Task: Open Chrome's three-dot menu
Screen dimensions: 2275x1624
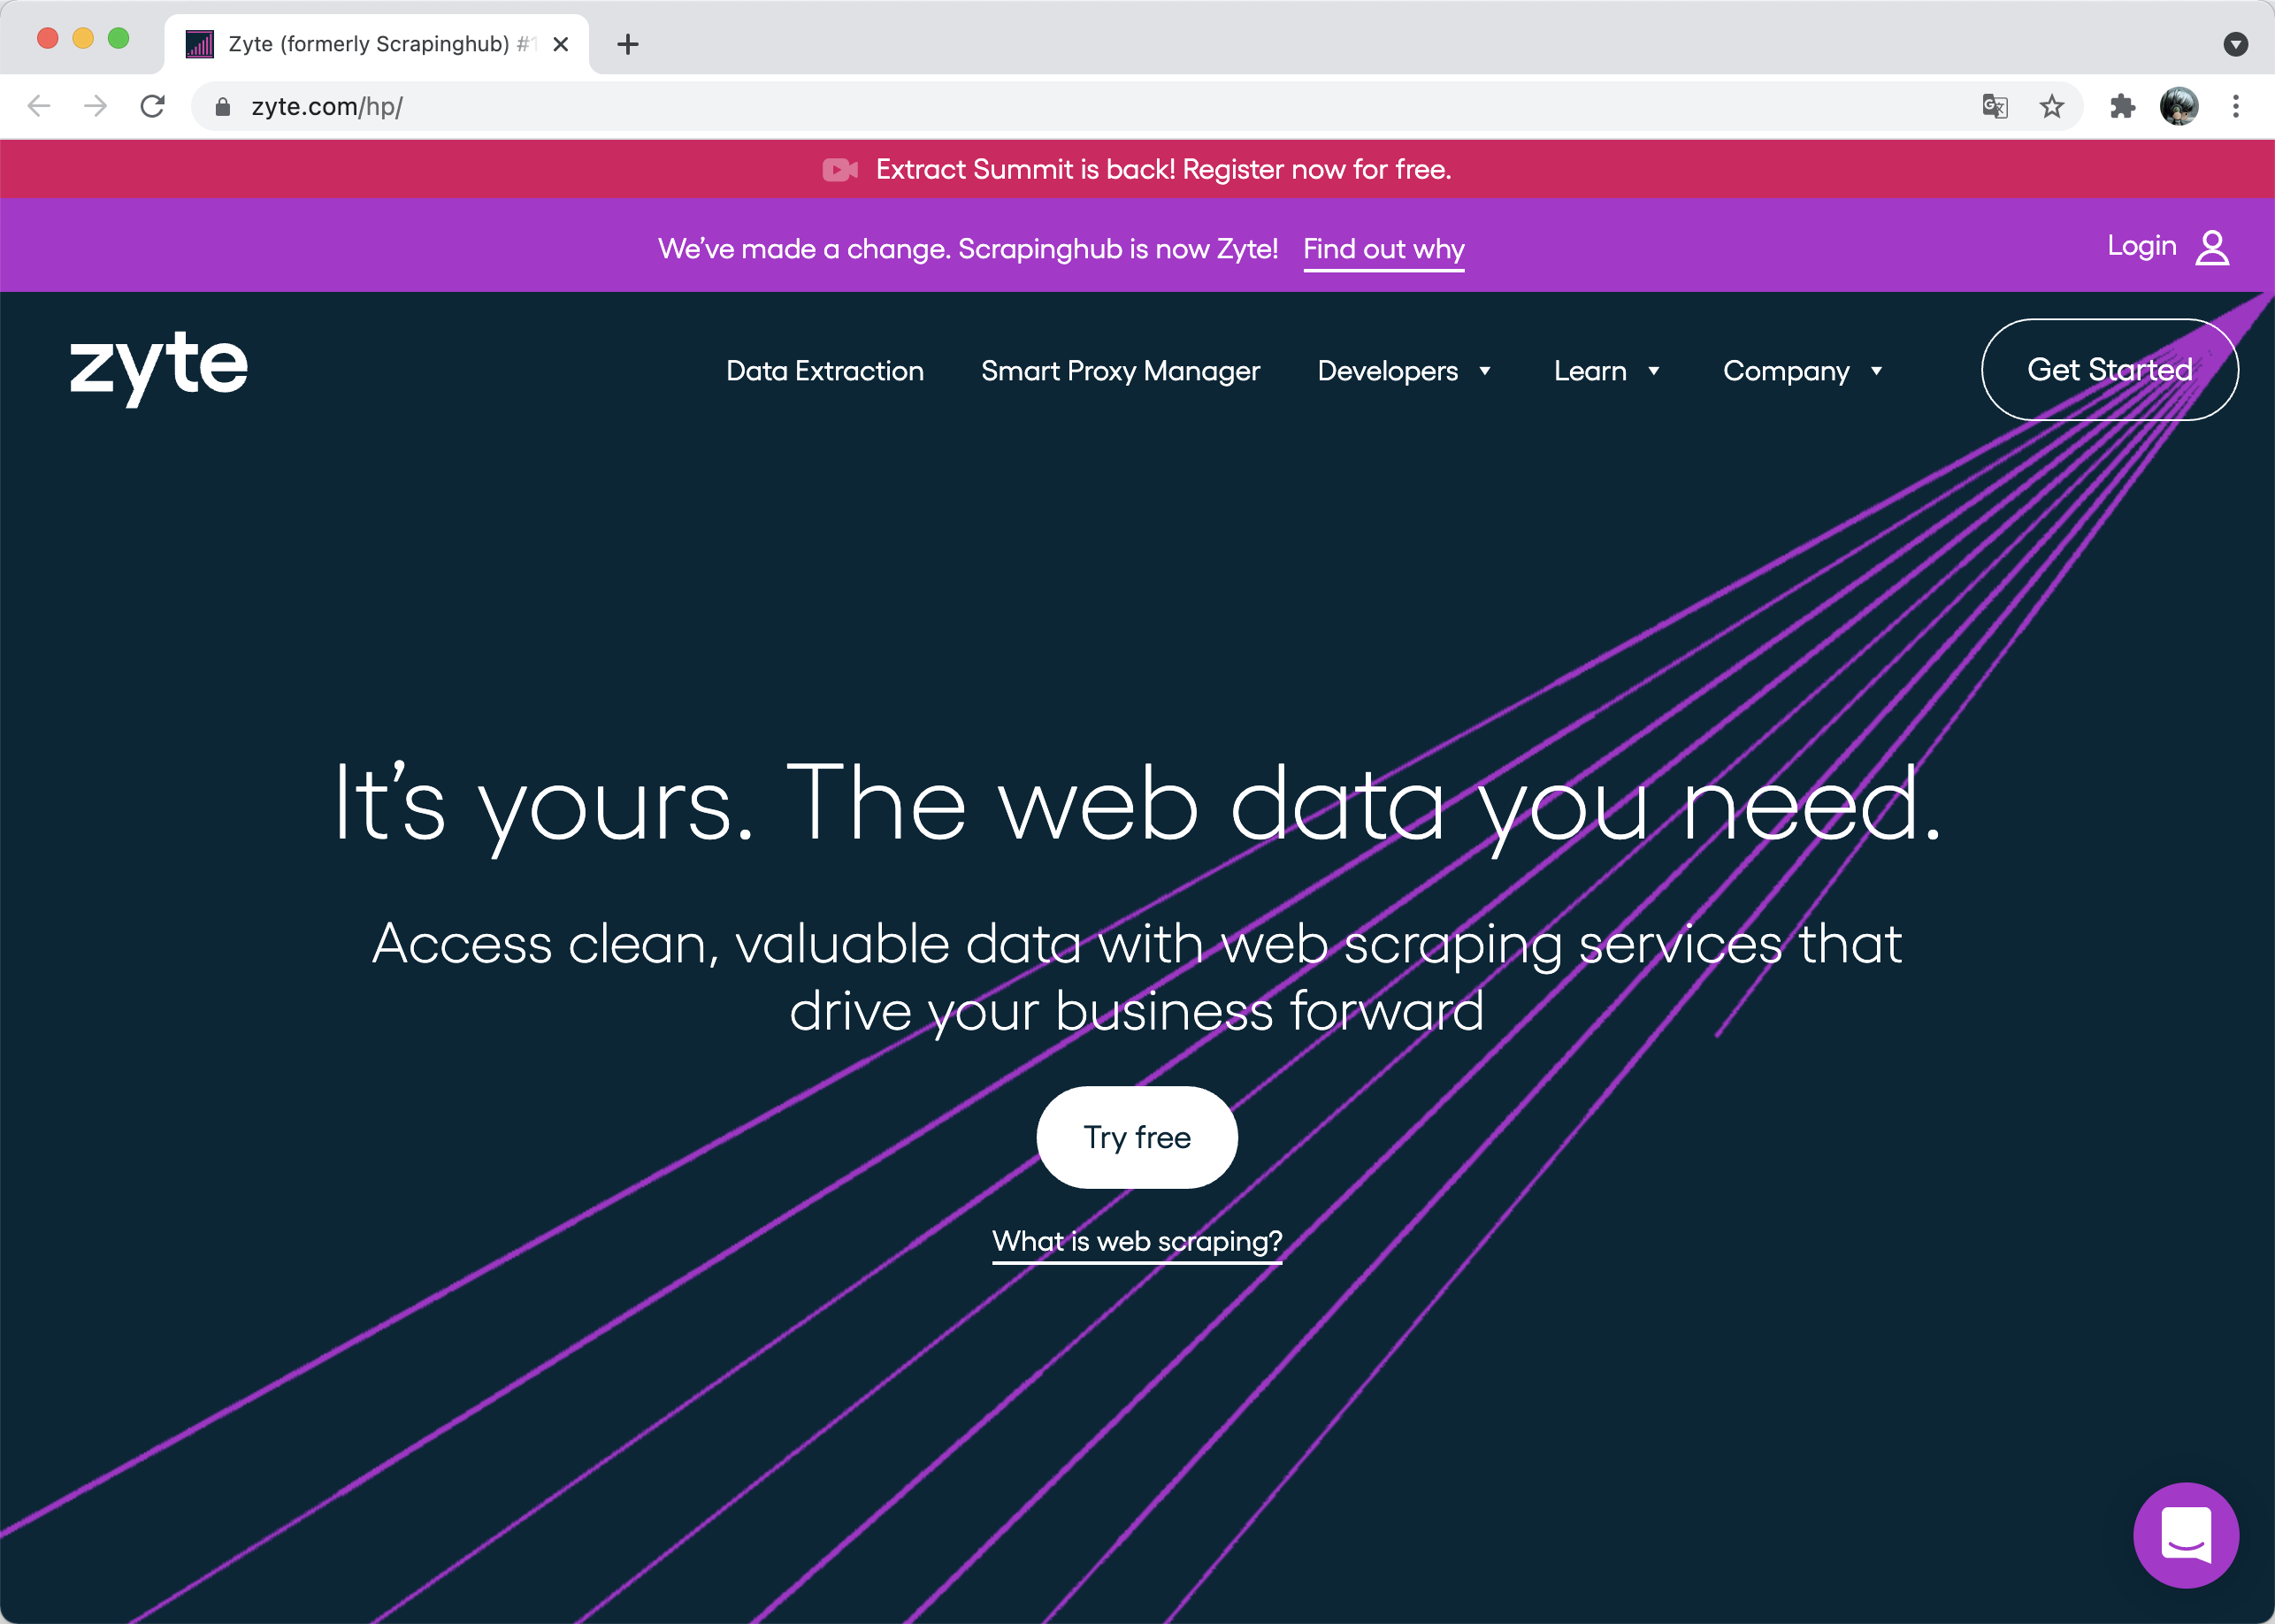Action: click(2235, 106)
